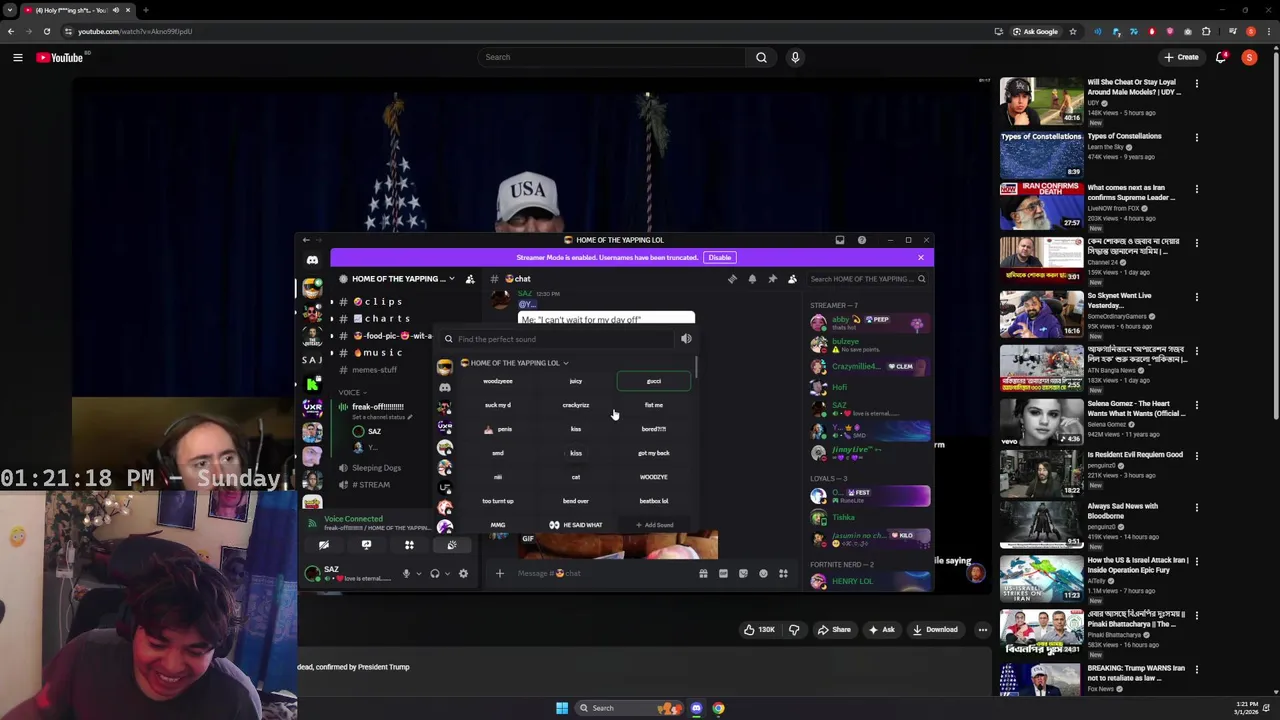
Task: Play the crackyrizz sound
Action: point(576,405)
